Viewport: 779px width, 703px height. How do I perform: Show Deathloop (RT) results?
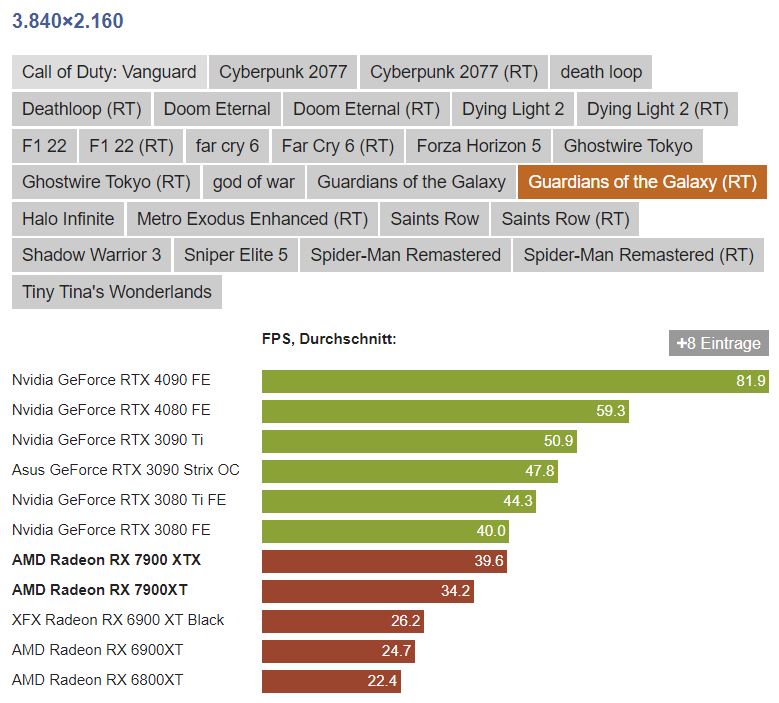pos(81,109)
